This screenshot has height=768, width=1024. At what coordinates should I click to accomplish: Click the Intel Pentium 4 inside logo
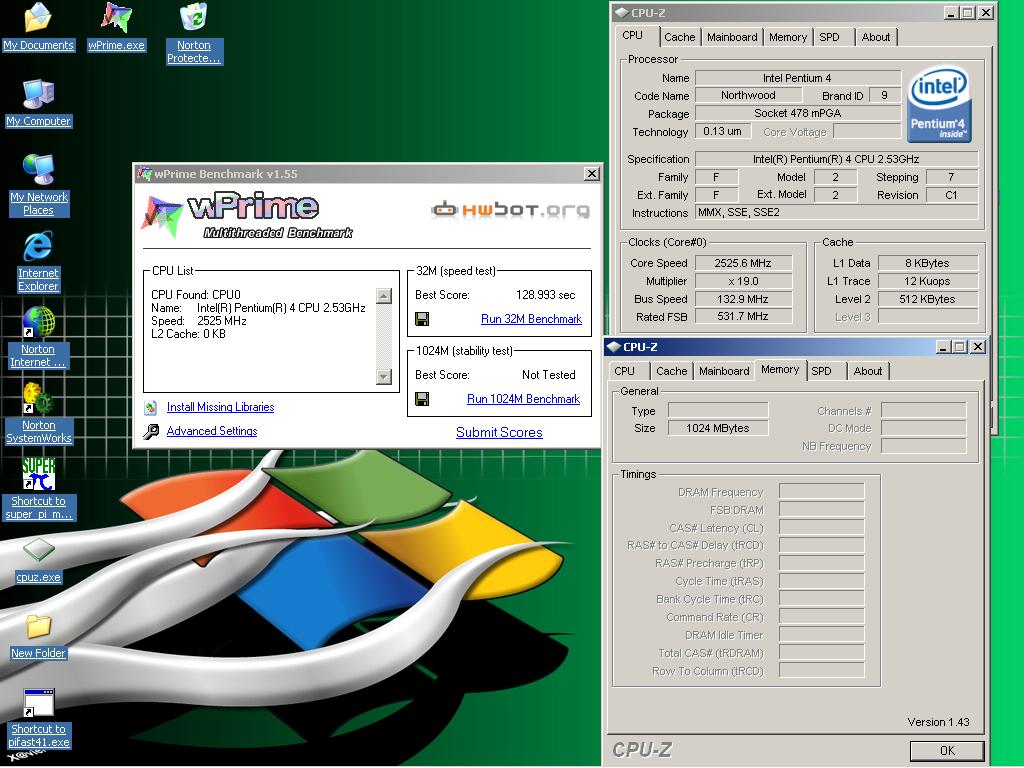coord(940,103)
